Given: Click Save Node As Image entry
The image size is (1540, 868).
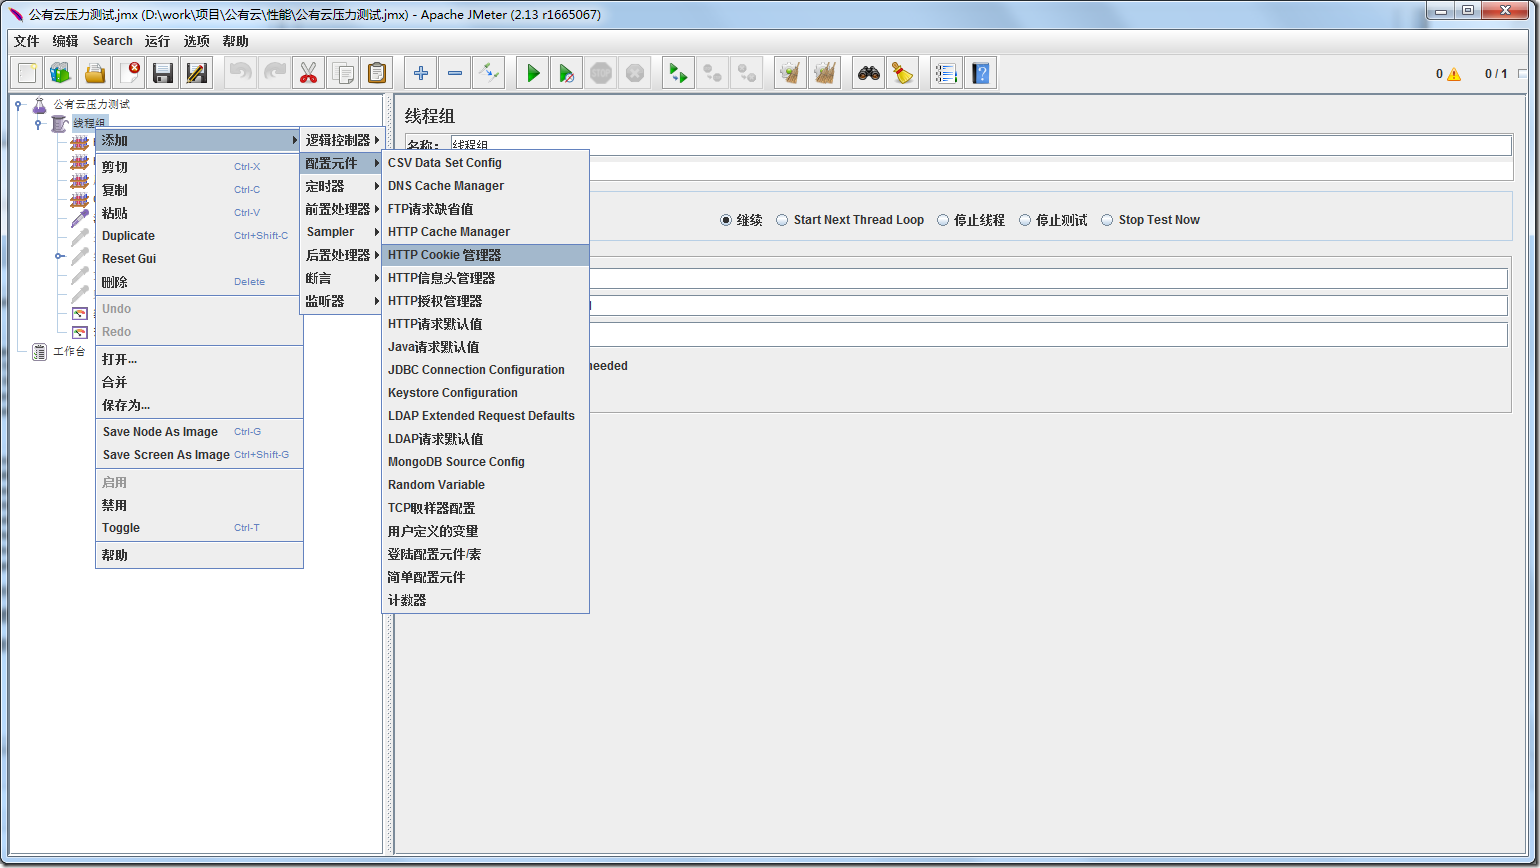Looking at the screenshot, I should 199,432.
